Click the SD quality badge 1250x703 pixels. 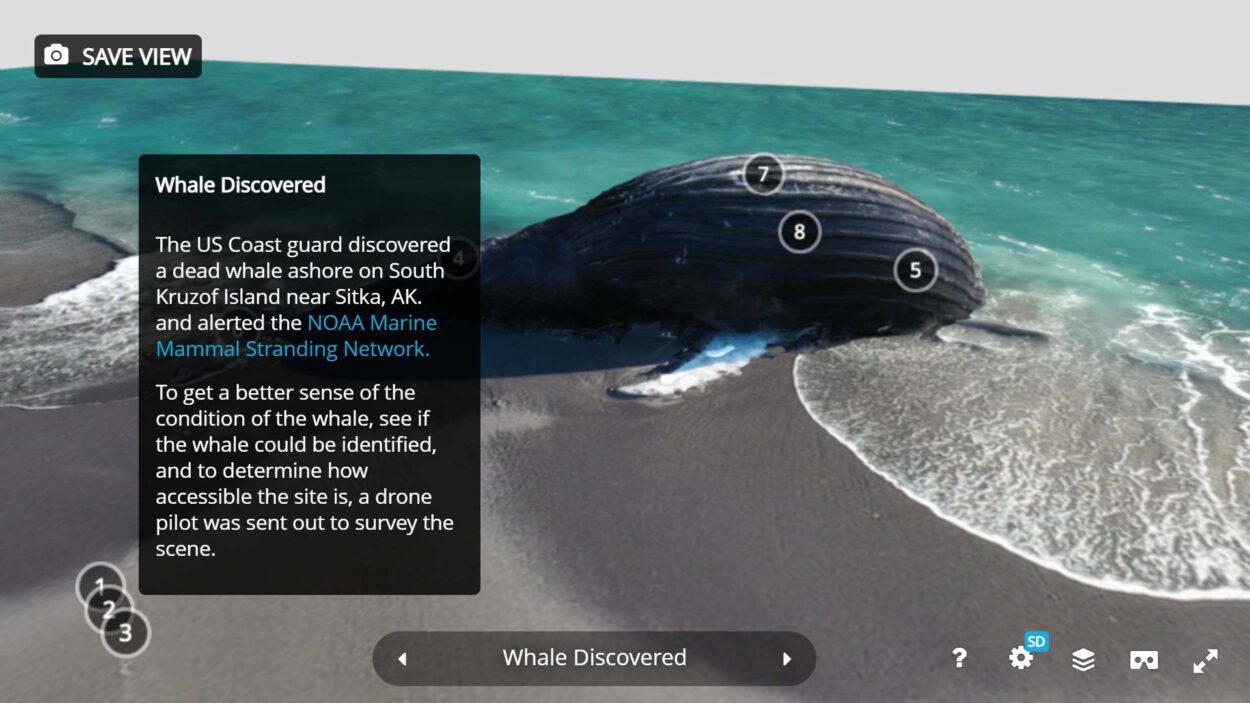point(1036,641)
